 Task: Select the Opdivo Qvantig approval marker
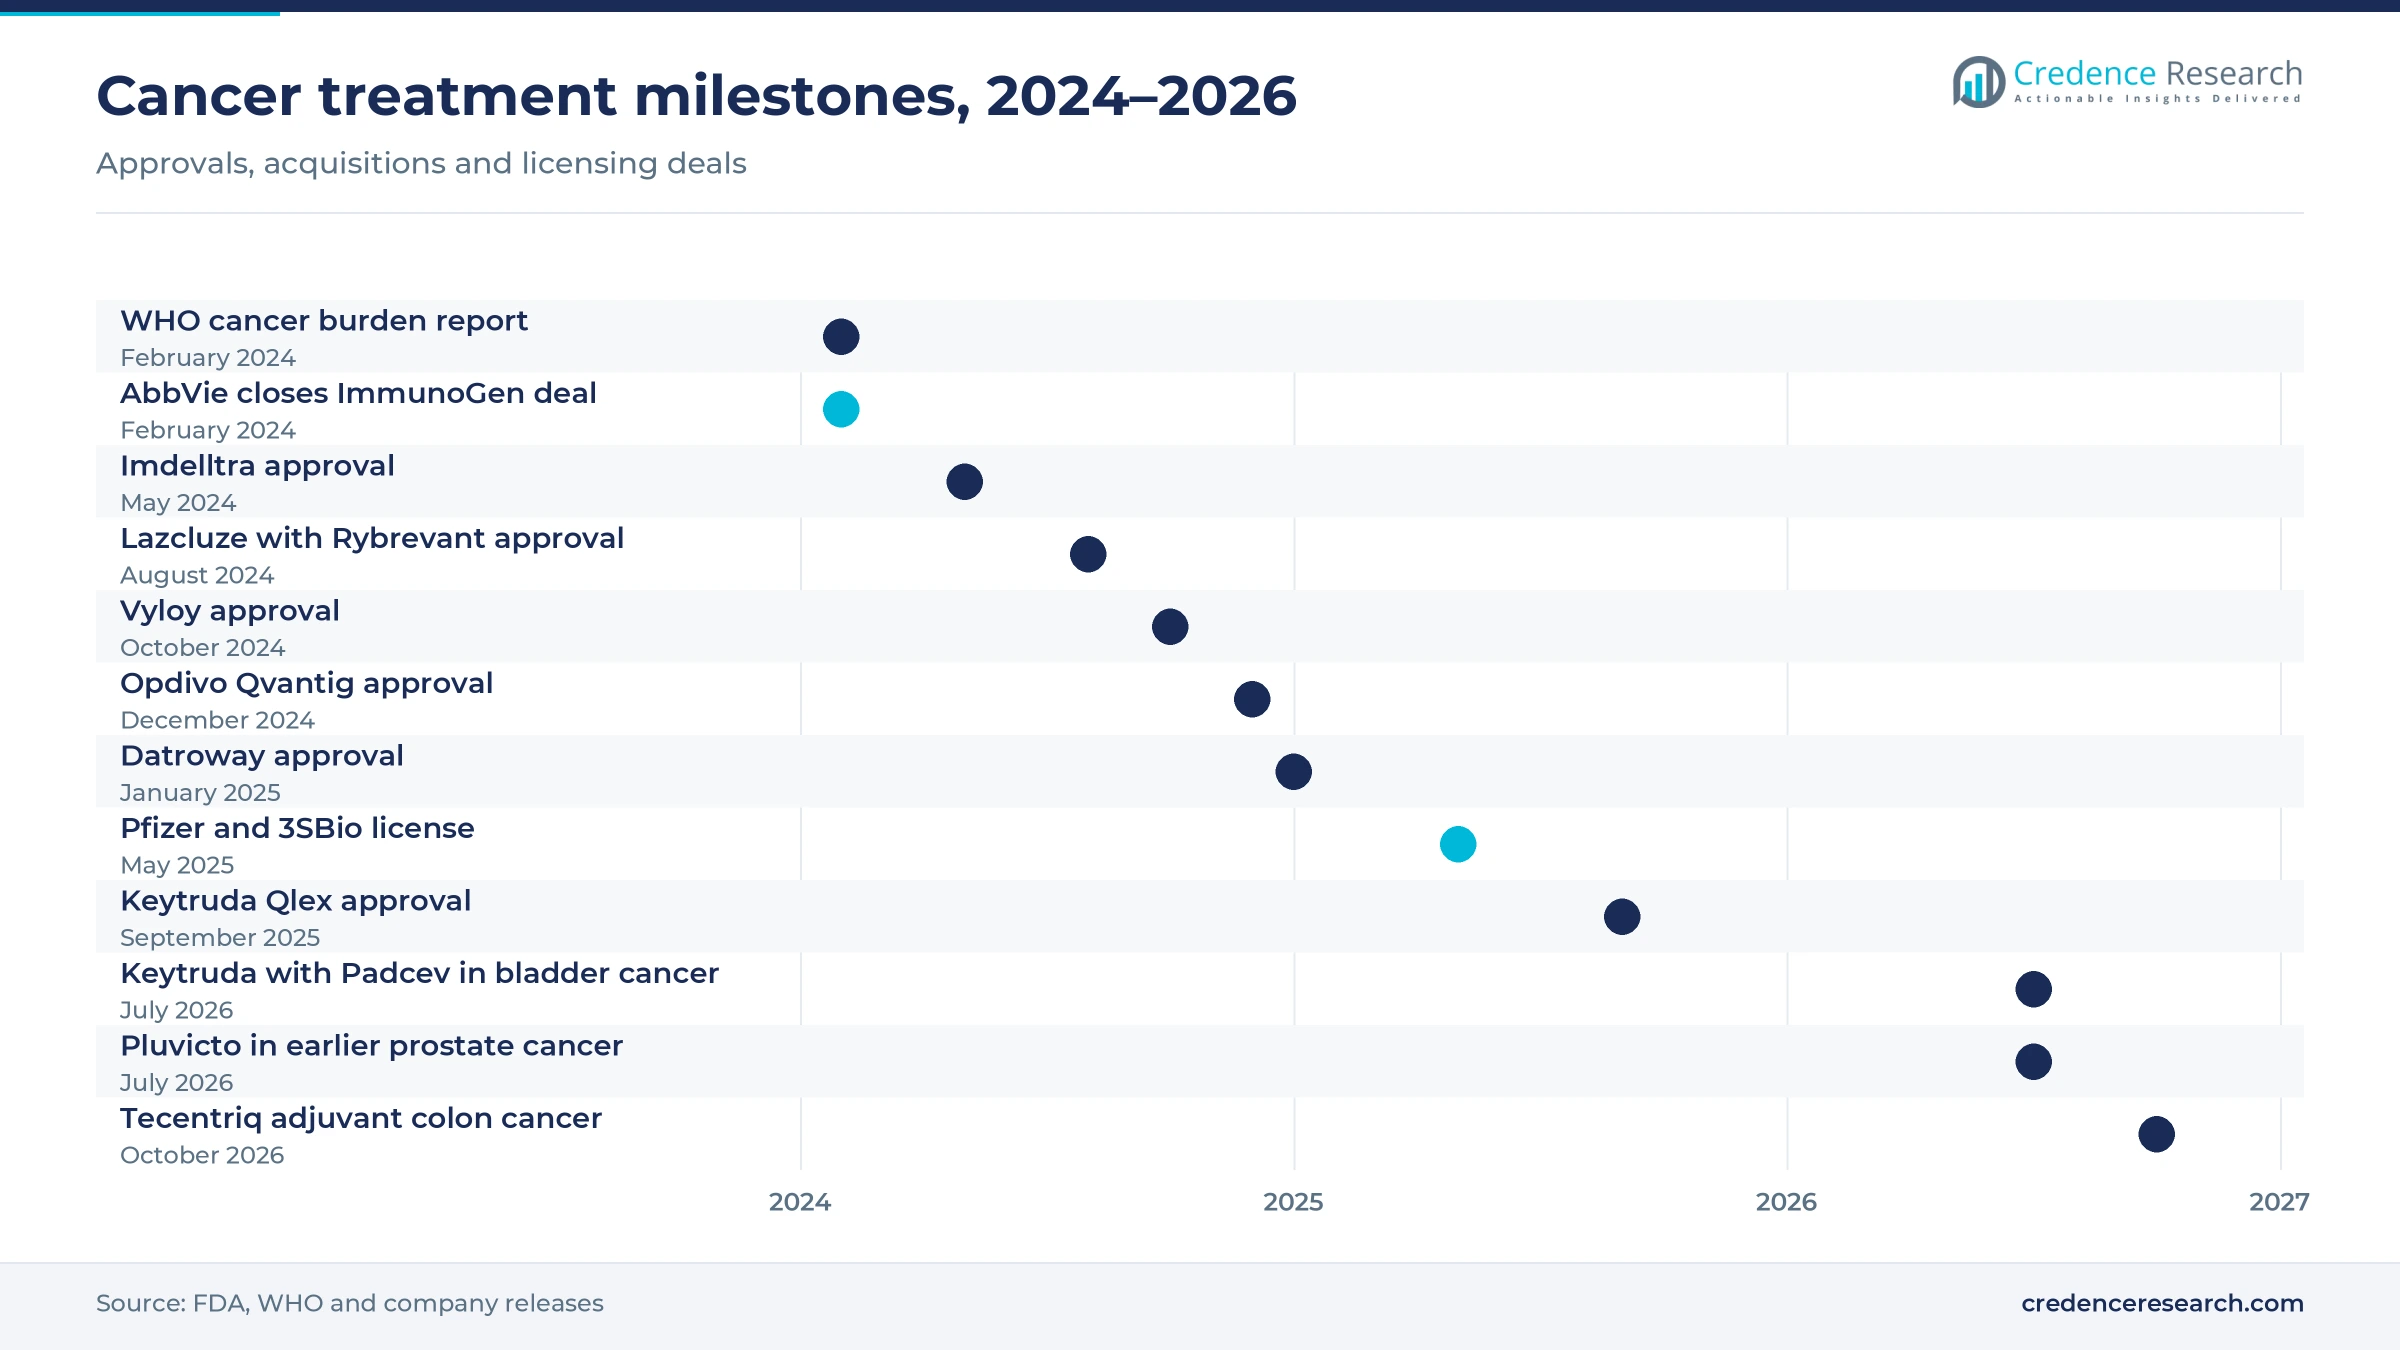pos(1252,699)
